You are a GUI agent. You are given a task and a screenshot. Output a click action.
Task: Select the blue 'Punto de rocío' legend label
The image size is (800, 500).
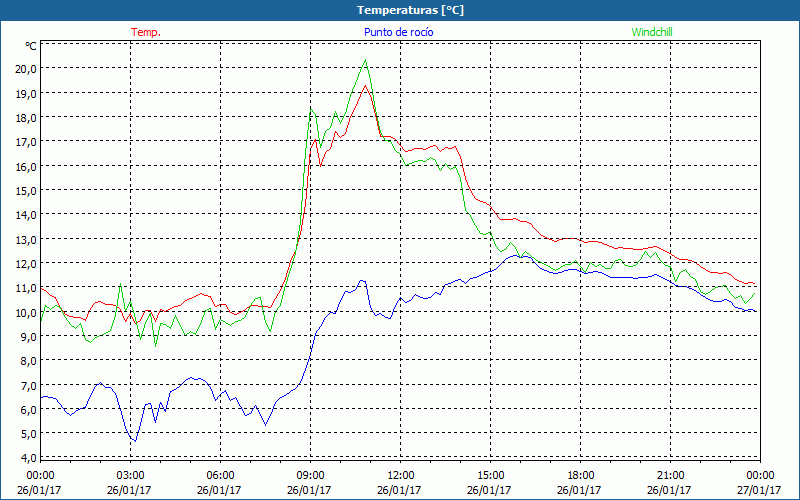coord(398,32)
